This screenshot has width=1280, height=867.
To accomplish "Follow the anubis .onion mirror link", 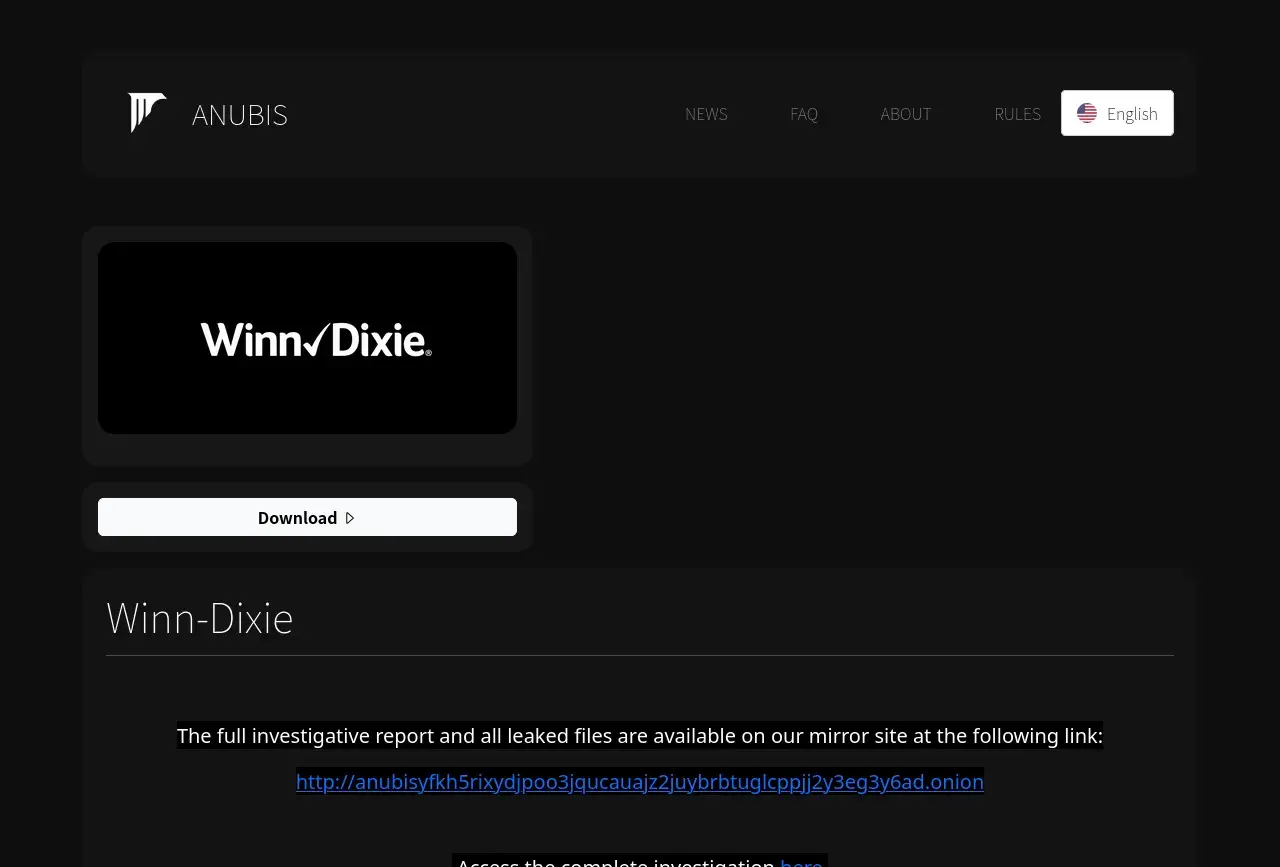I will pyautogui.click(x=640, y=782).
